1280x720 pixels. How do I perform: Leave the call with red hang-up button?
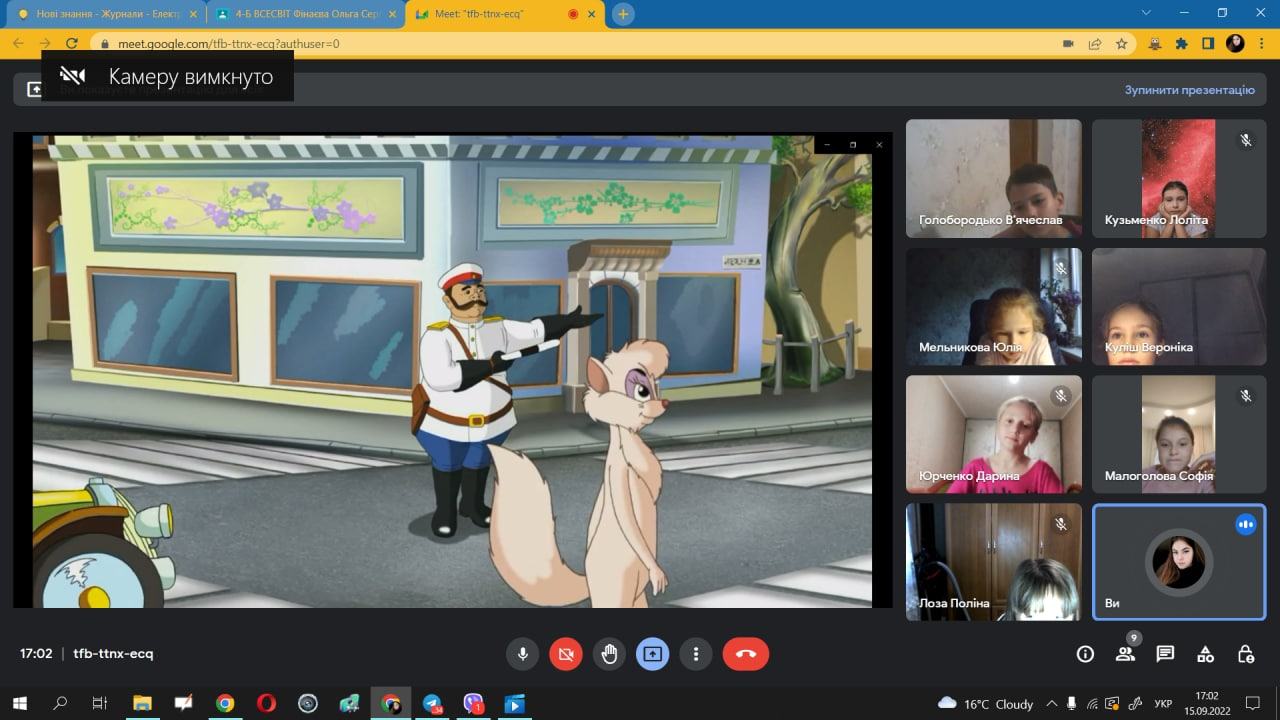point(745,654)
